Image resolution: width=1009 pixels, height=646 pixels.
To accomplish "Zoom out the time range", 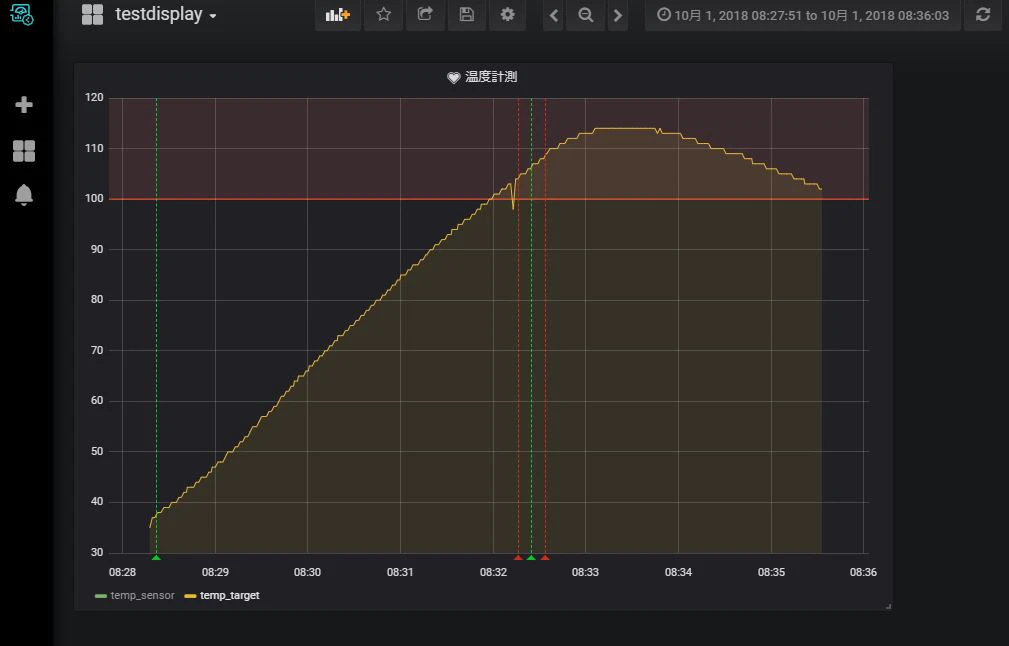I will point(586,15).
